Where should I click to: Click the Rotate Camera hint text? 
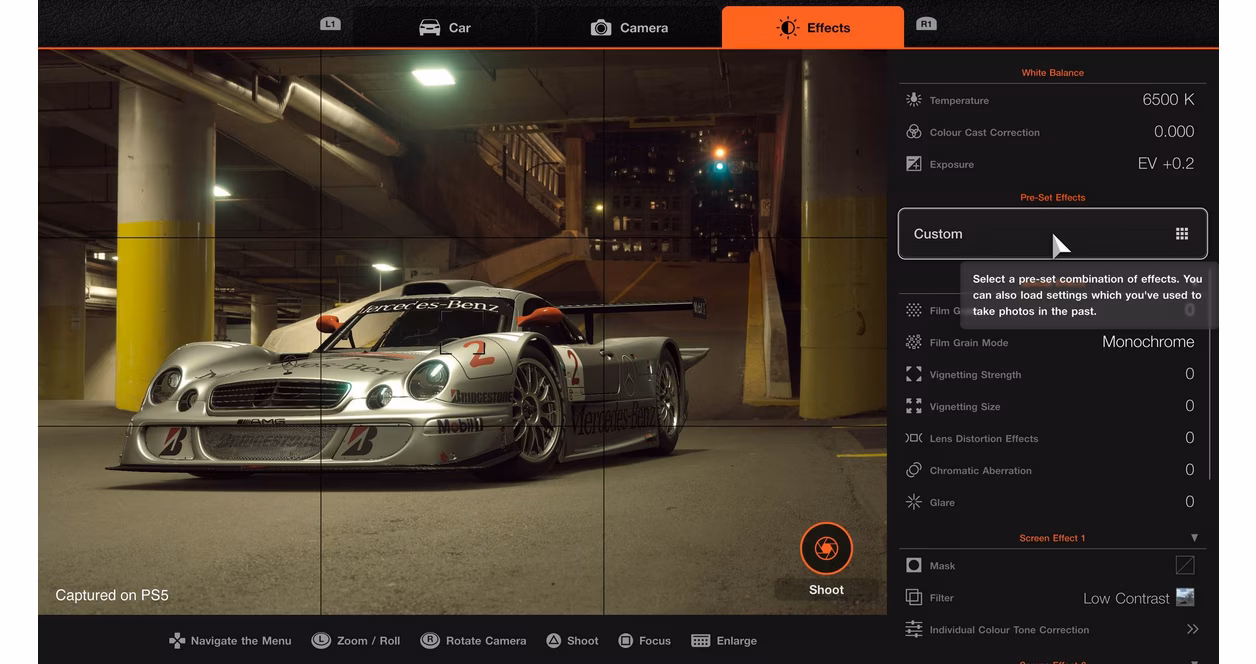pos(486,641)
